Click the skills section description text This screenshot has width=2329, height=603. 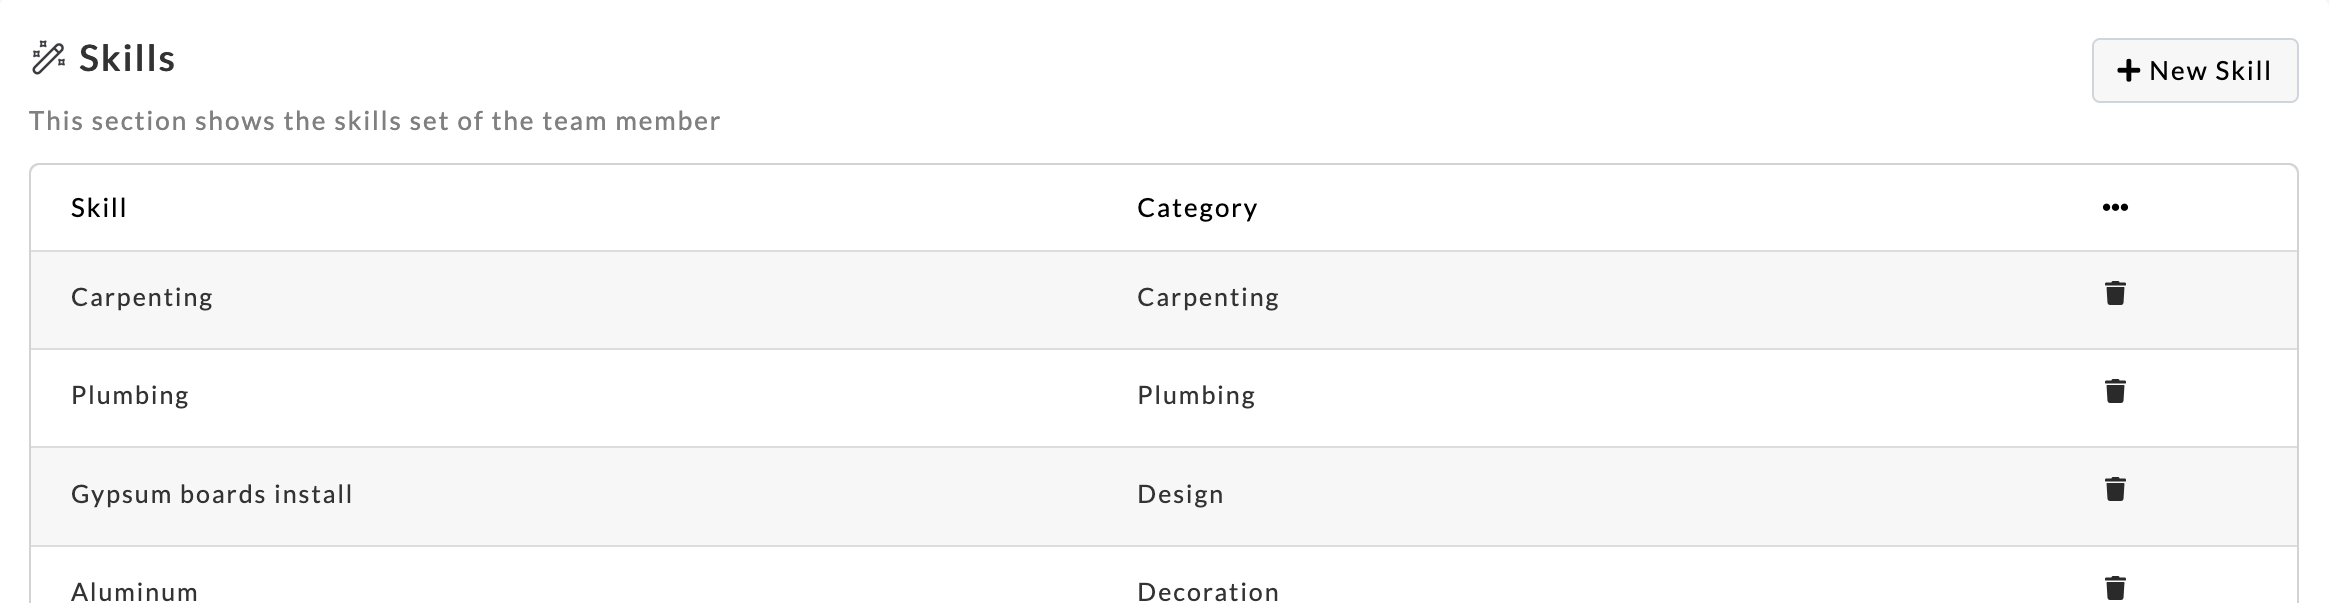[x=375, y=121]
